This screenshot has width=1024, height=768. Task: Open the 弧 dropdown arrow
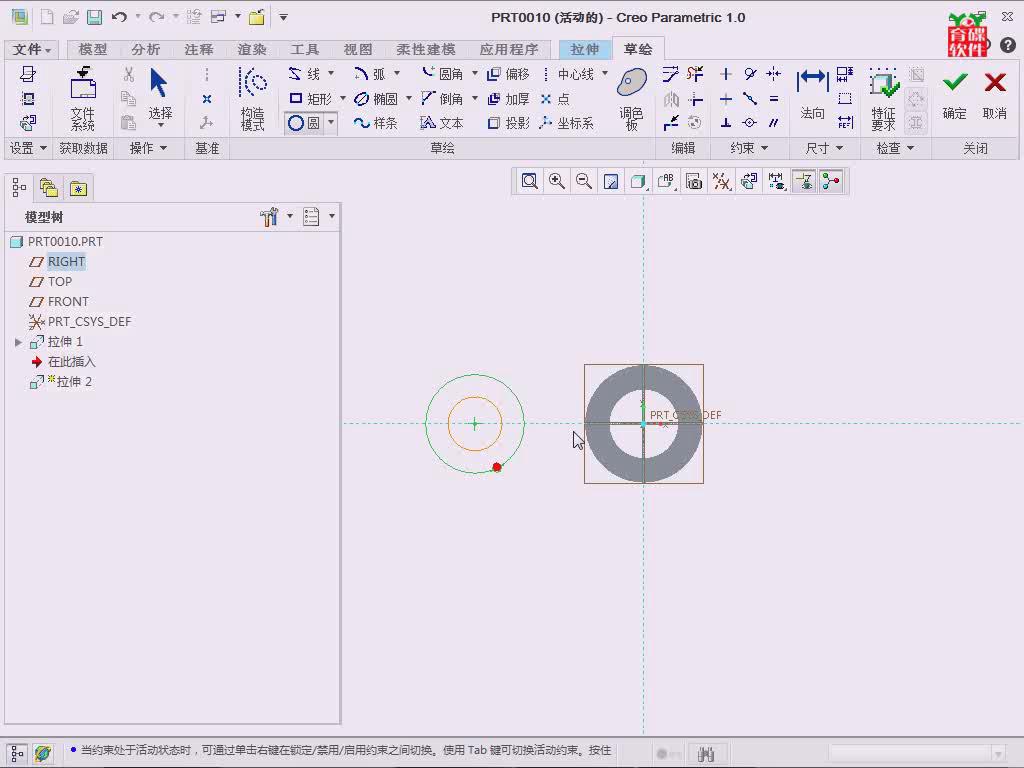pyautogui.click(x=396, y=73)
